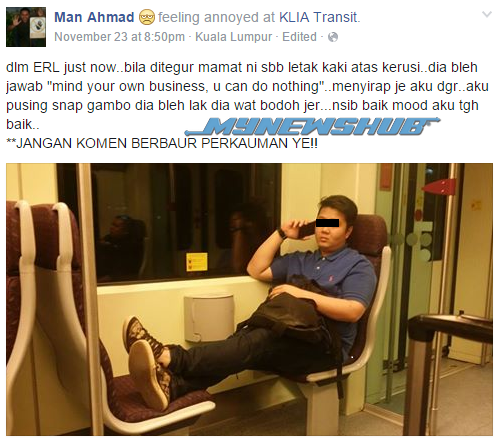Open Man Ahmad's profile picture

[x=26, y=27]
